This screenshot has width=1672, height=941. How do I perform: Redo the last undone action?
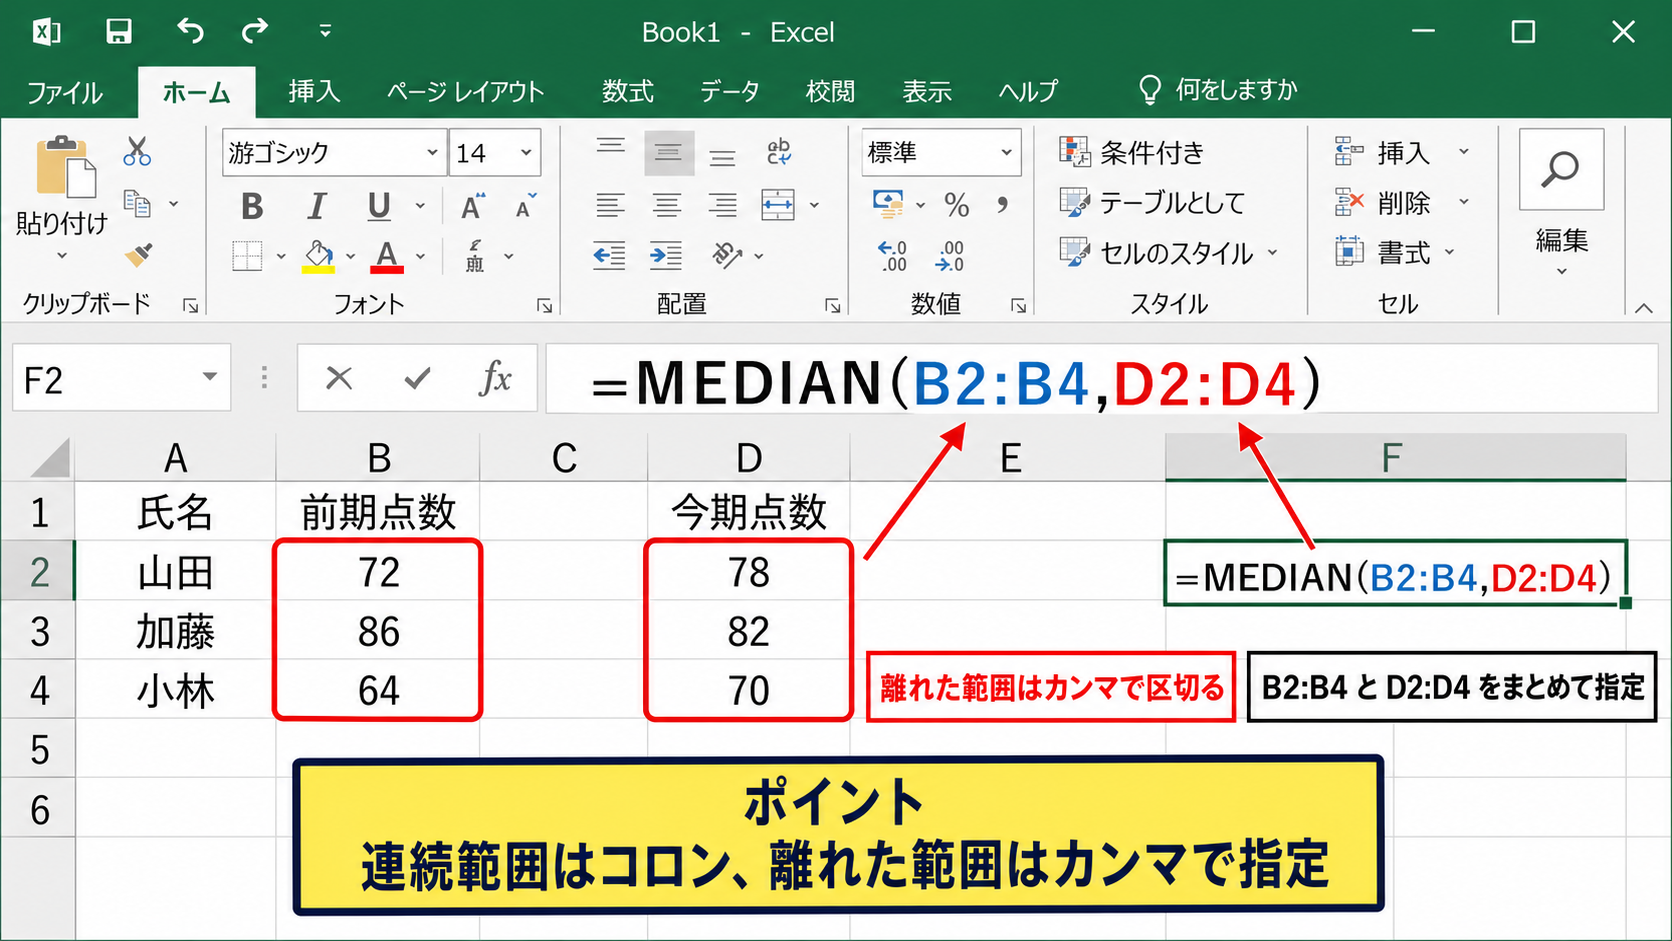coord(255,32)
